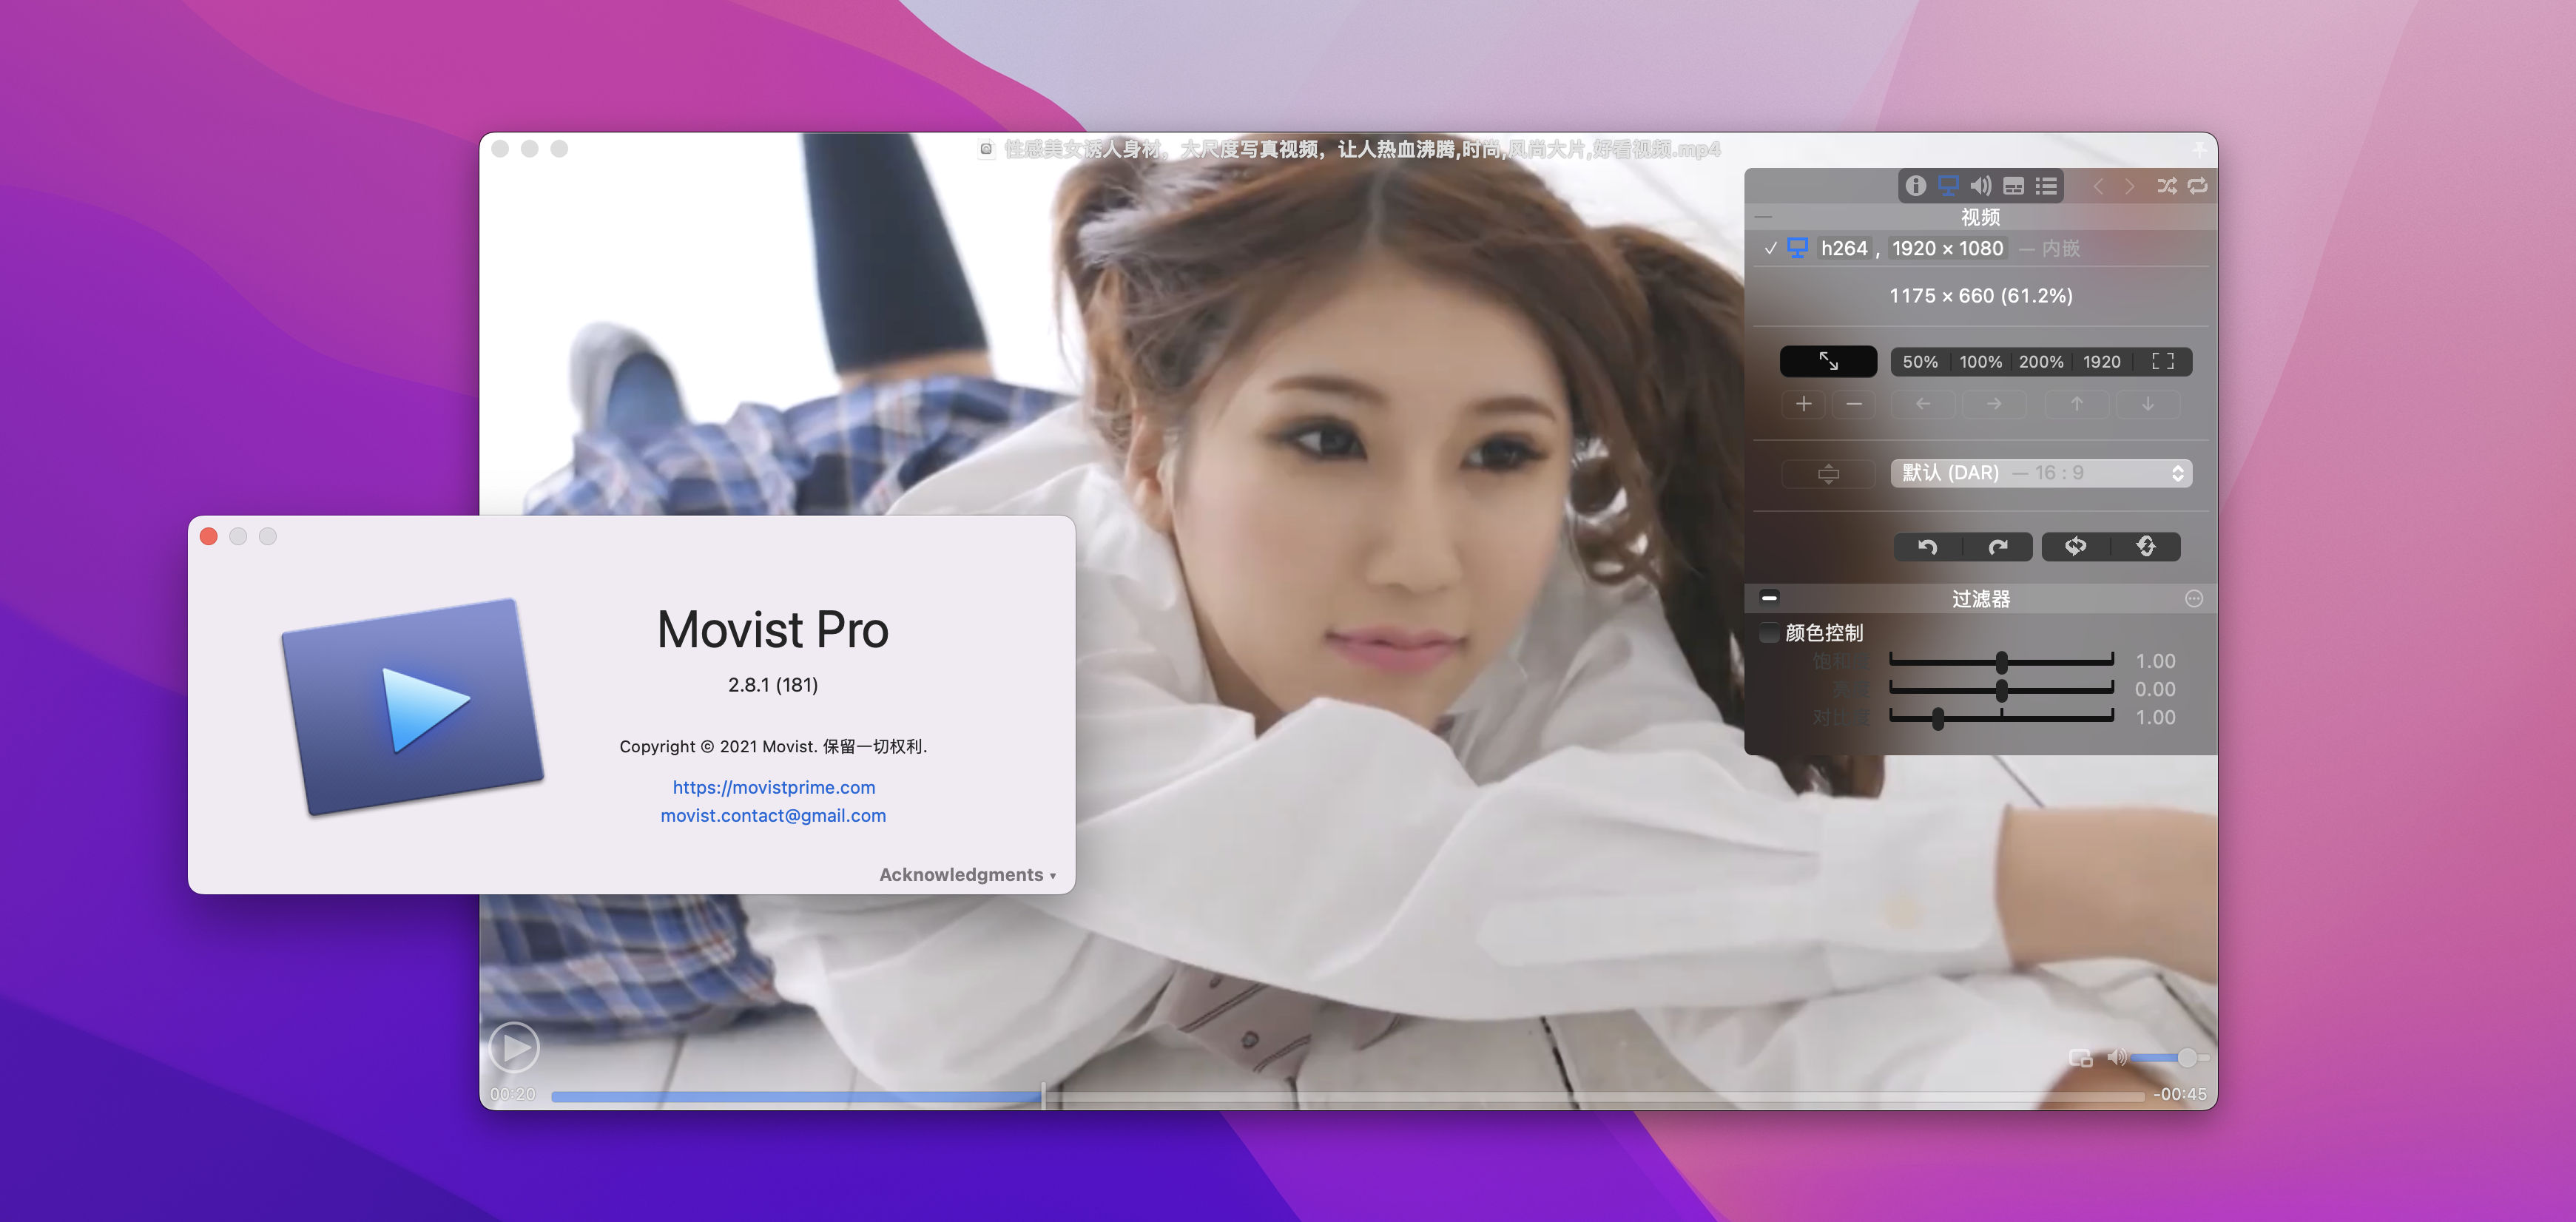
Task: Collapse the 视频 section with the dash
Action: (x=1764, y=217)
